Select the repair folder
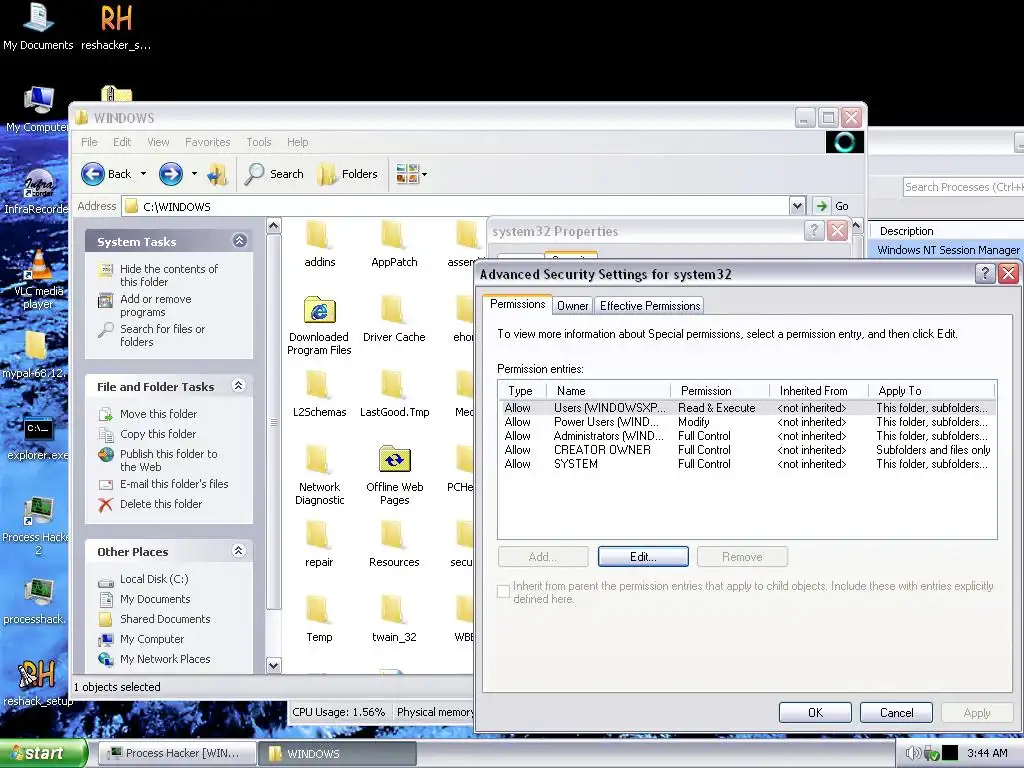Viewport: 1024px width, 768px height. pyautogui.click(x=319, y=545)
